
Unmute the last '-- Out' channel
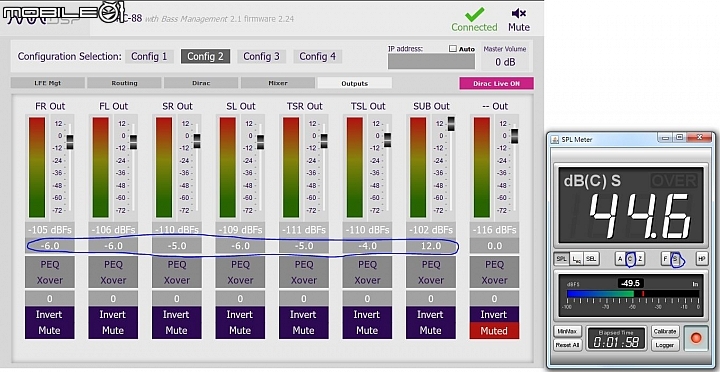coord(495,331)
